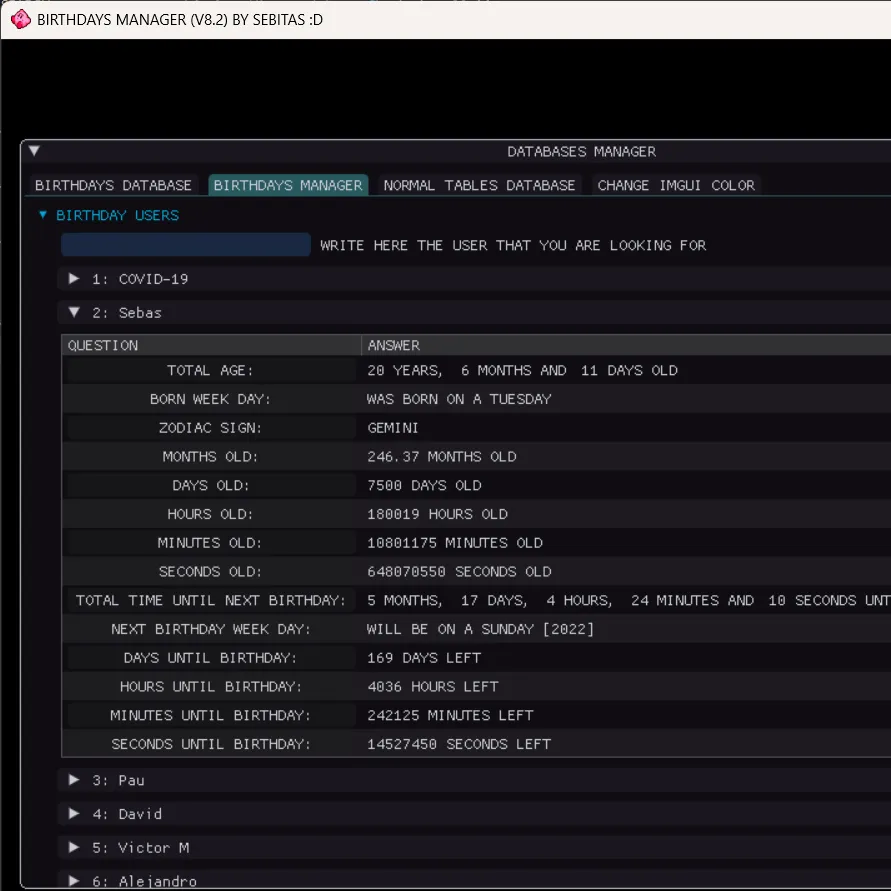The height and width of the screenshot is (891, 891).
Task: Expand the 6: Alejandro user entry
Action: (x=74, y=881)
